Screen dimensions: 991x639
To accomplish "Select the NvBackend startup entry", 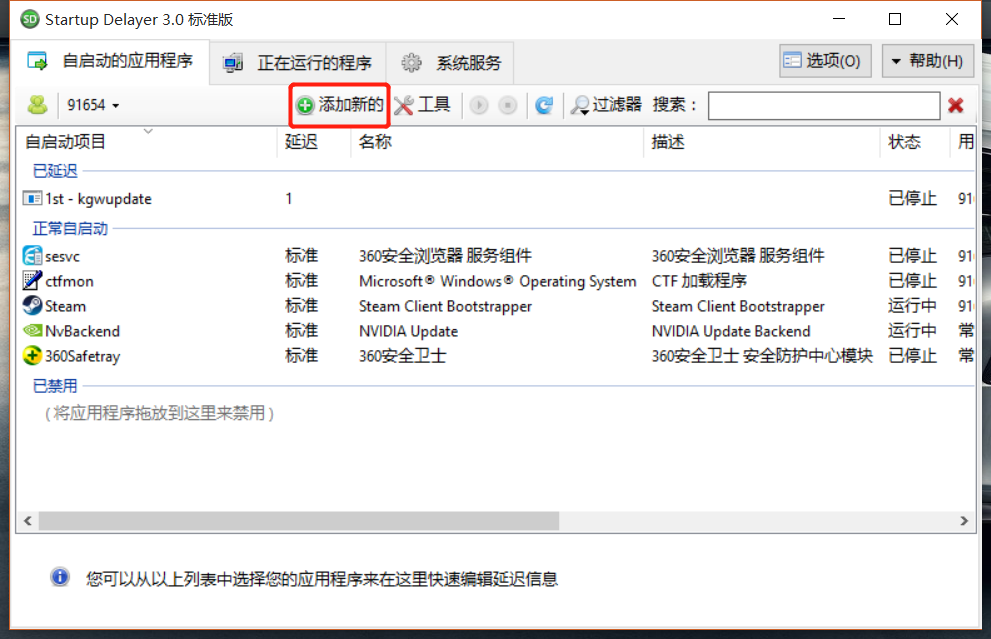I will [x=496, y=331].
